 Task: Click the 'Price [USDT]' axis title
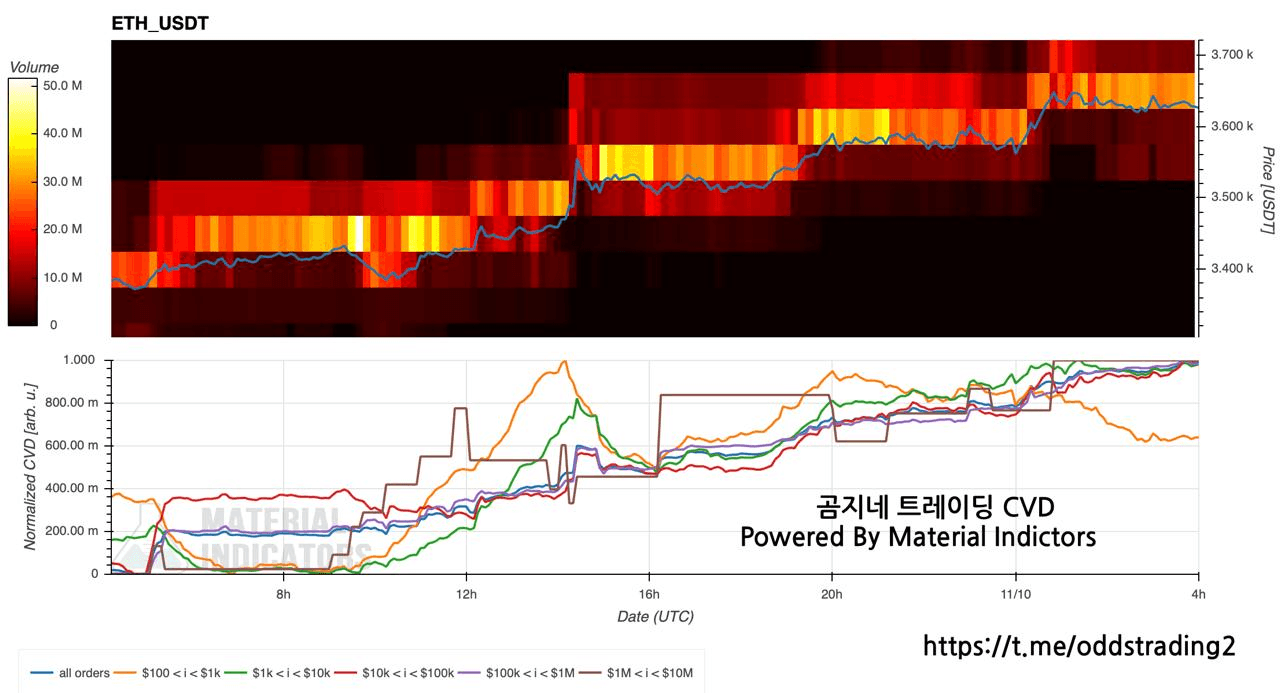(1267, 190)
